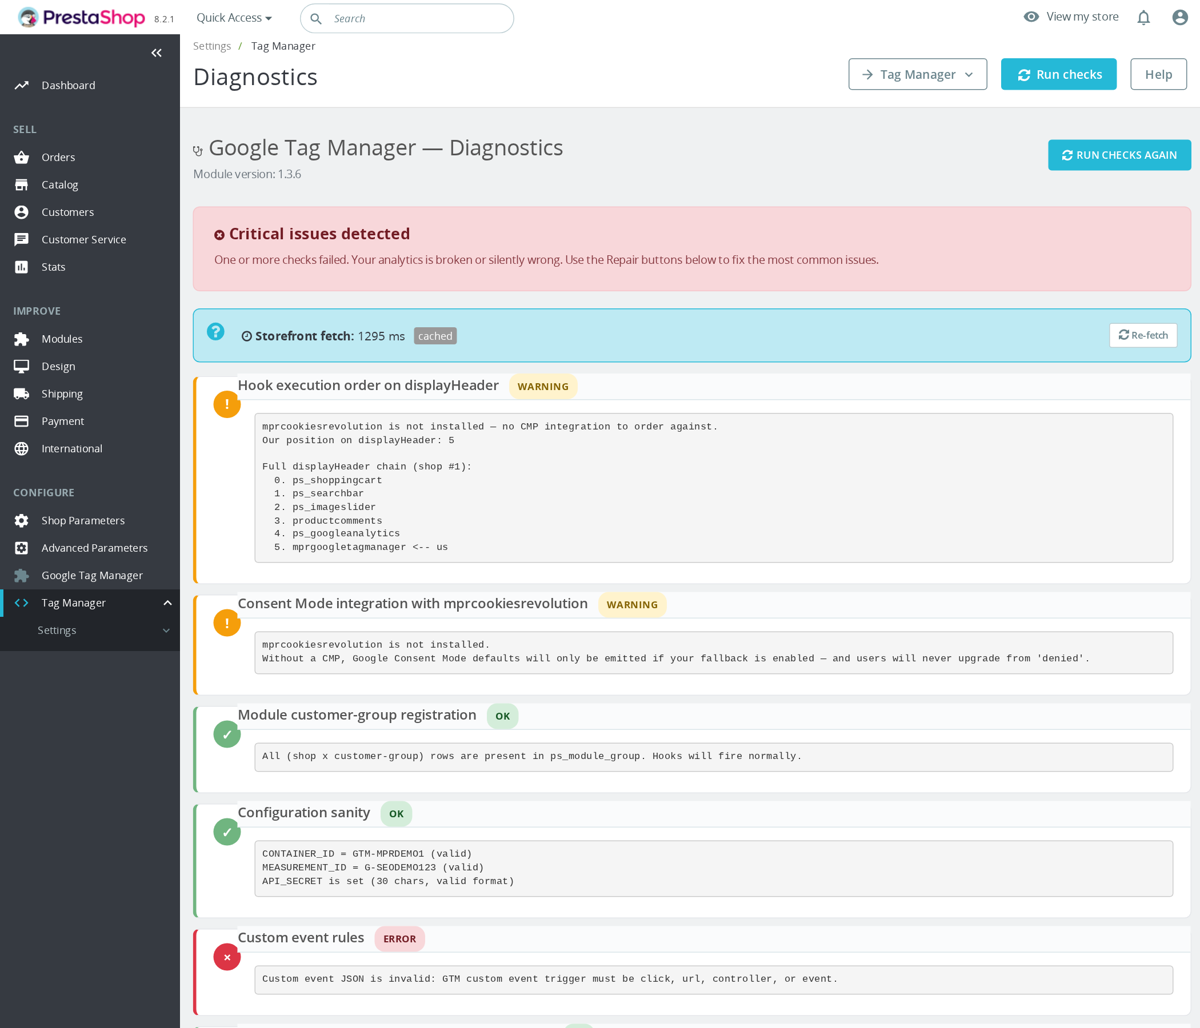Image resolution: width=1200 pixels, height=1028 pixels.
Task: Focus the top Search field
Action: coord(407,18)
